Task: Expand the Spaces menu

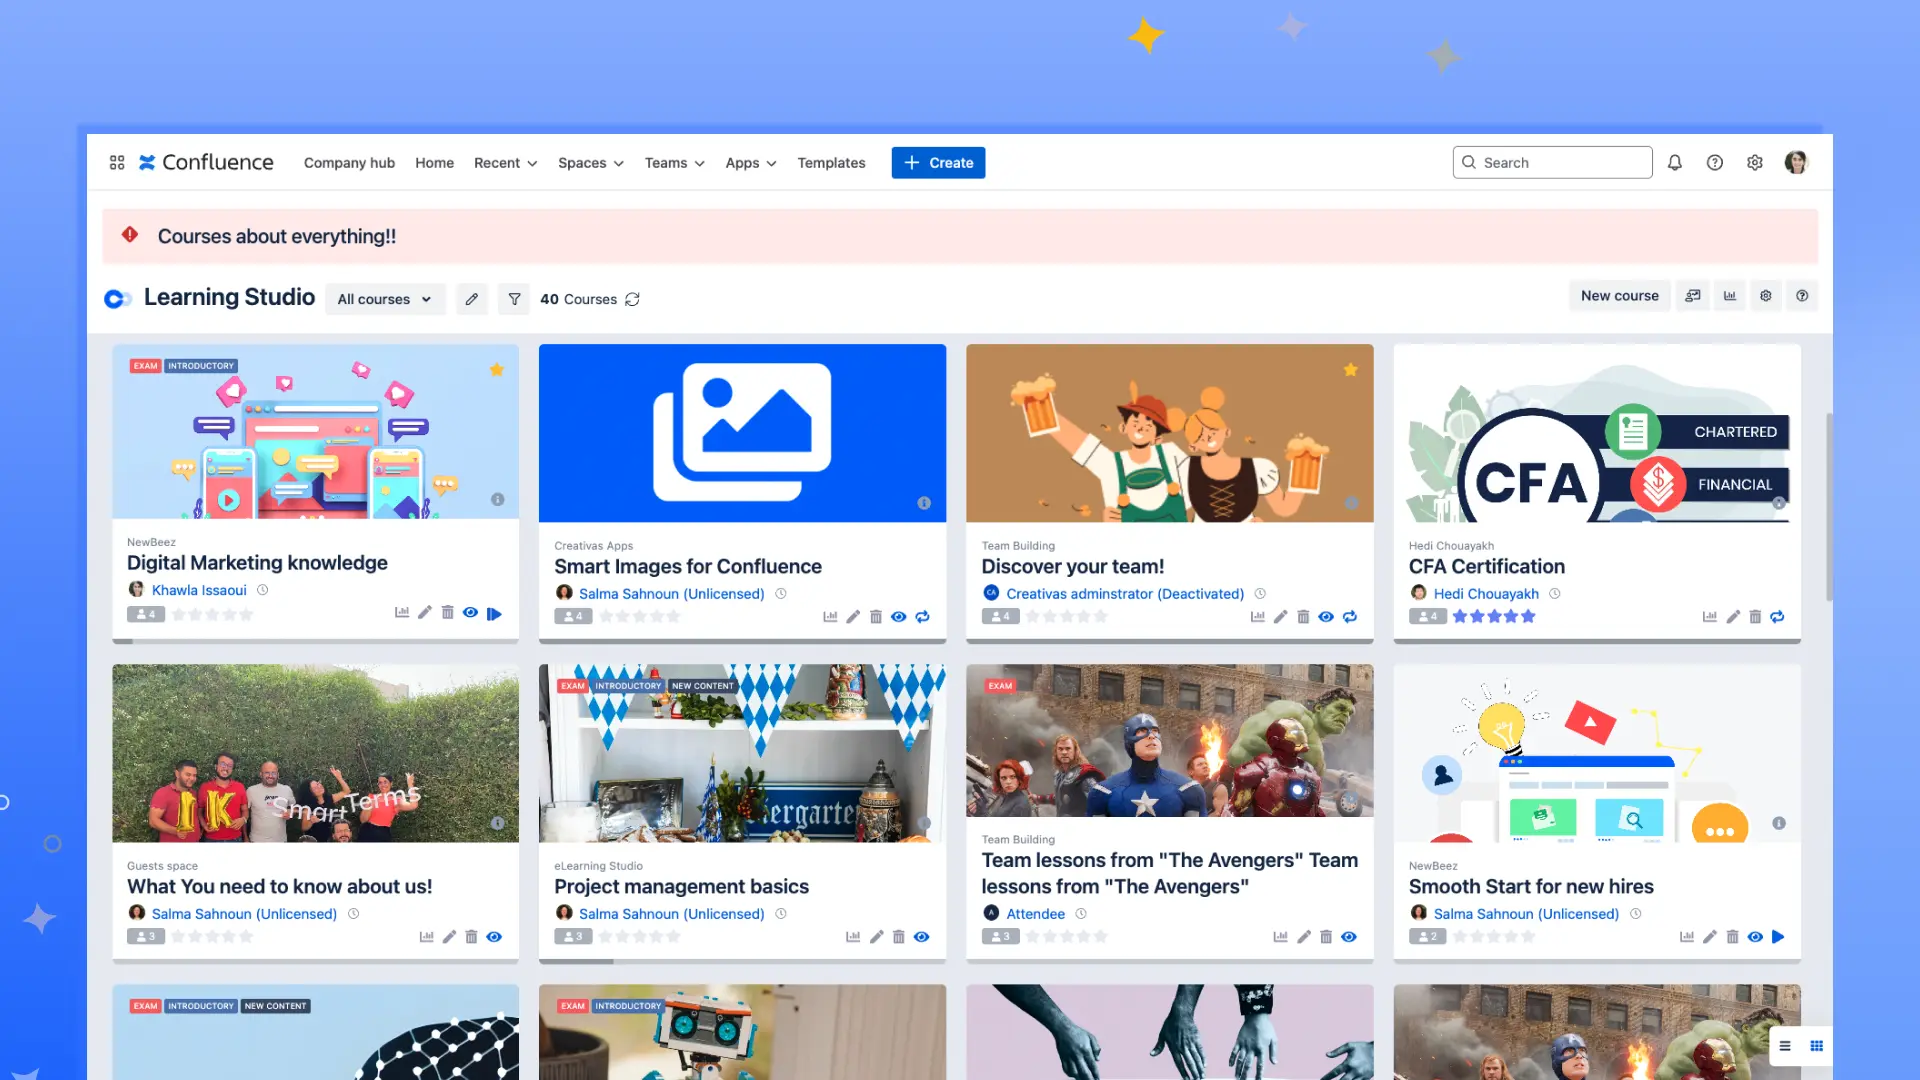Action: point(590,162)
